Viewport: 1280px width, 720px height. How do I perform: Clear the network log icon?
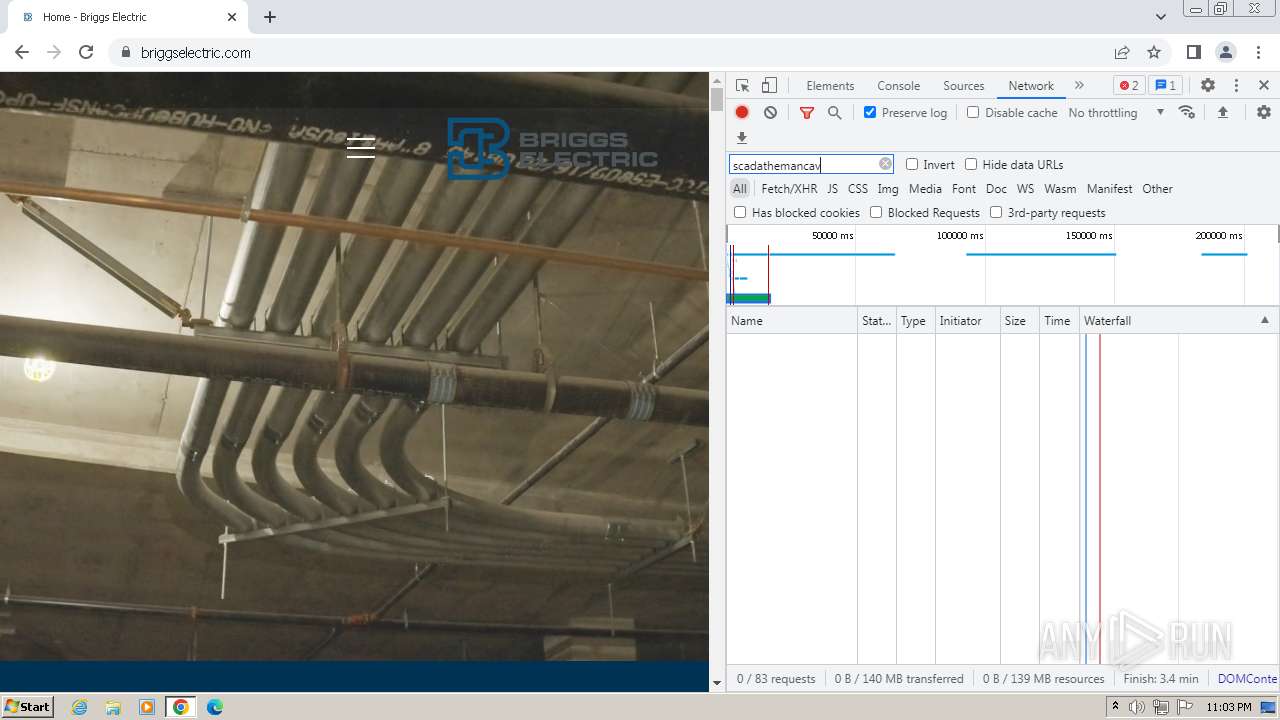pyautogui.click(x=770, y=112)
